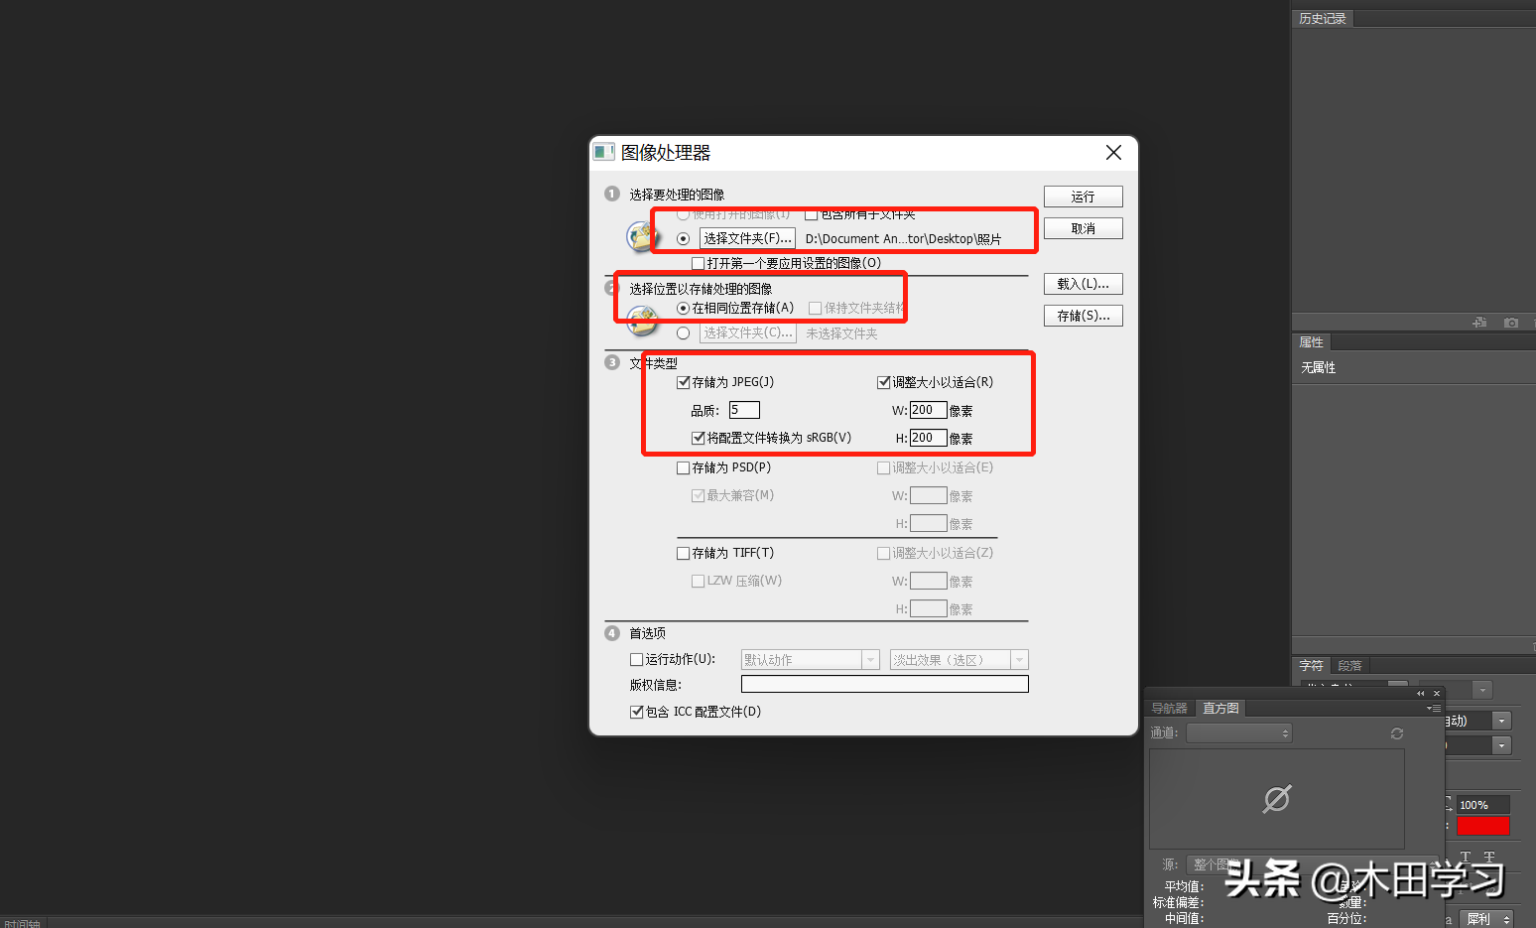Click the 选择文件夹(F)... button

coord(747,238)
